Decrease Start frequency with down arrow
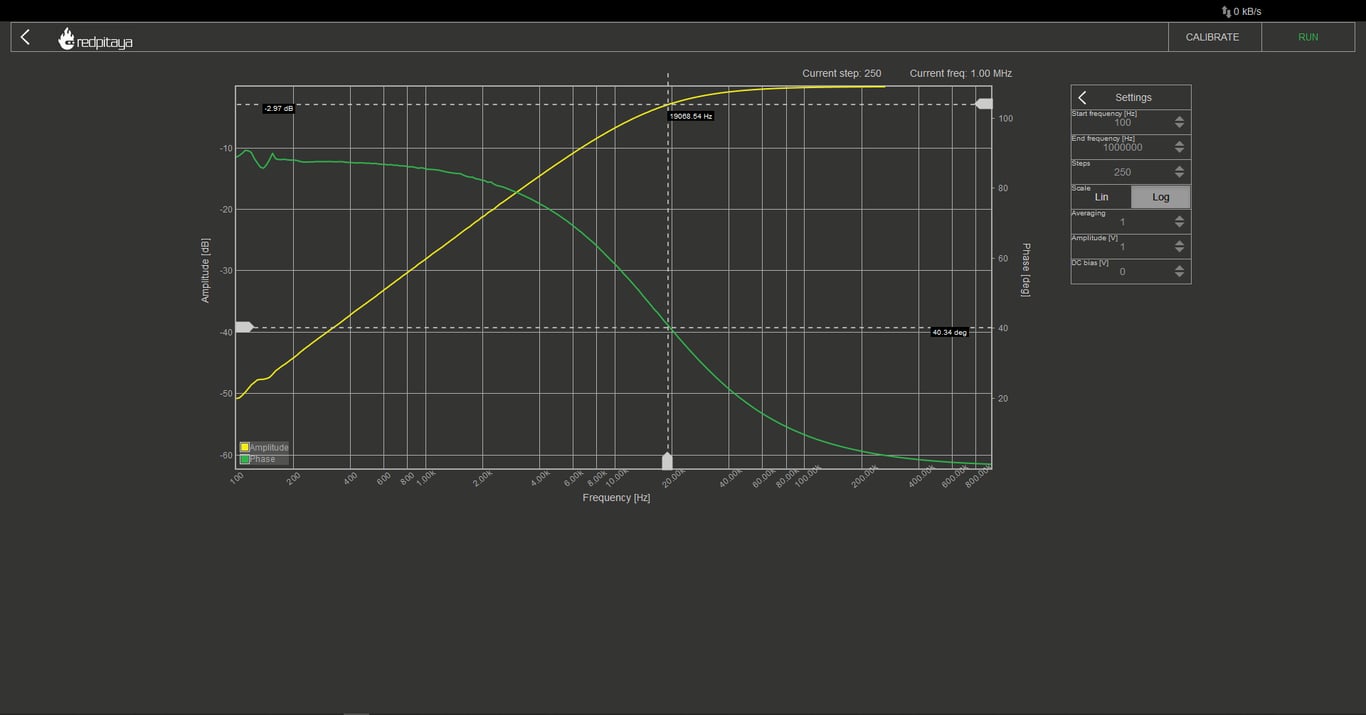Screen dimensions: 1366x715 tap(1179, 126)
